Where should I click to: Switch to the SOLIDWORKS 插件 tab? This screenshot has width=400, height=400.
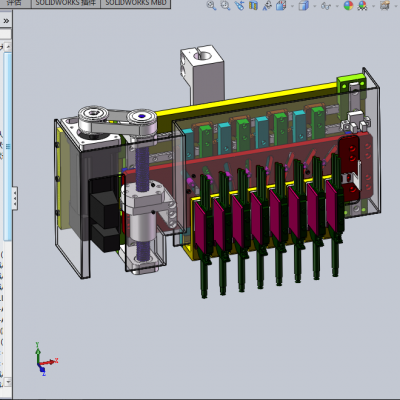66,3
